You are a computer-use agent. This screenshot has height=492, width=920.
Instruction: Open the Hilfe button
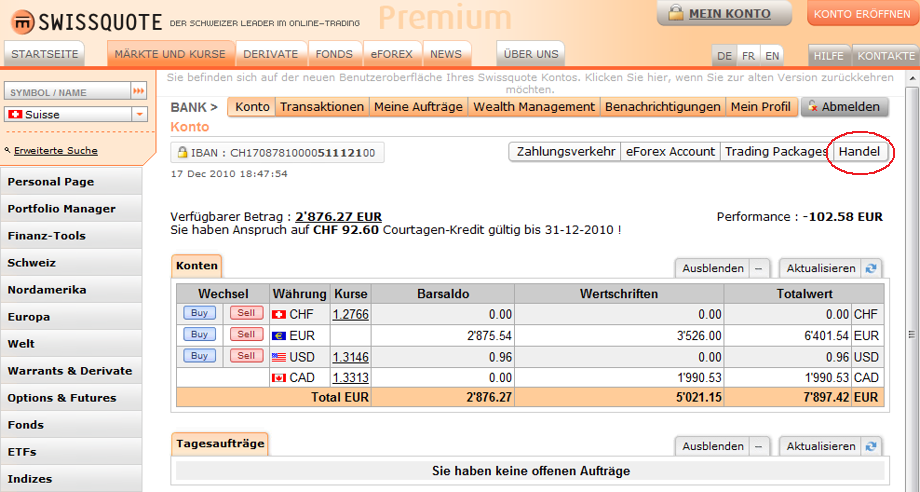pos(828,56)
